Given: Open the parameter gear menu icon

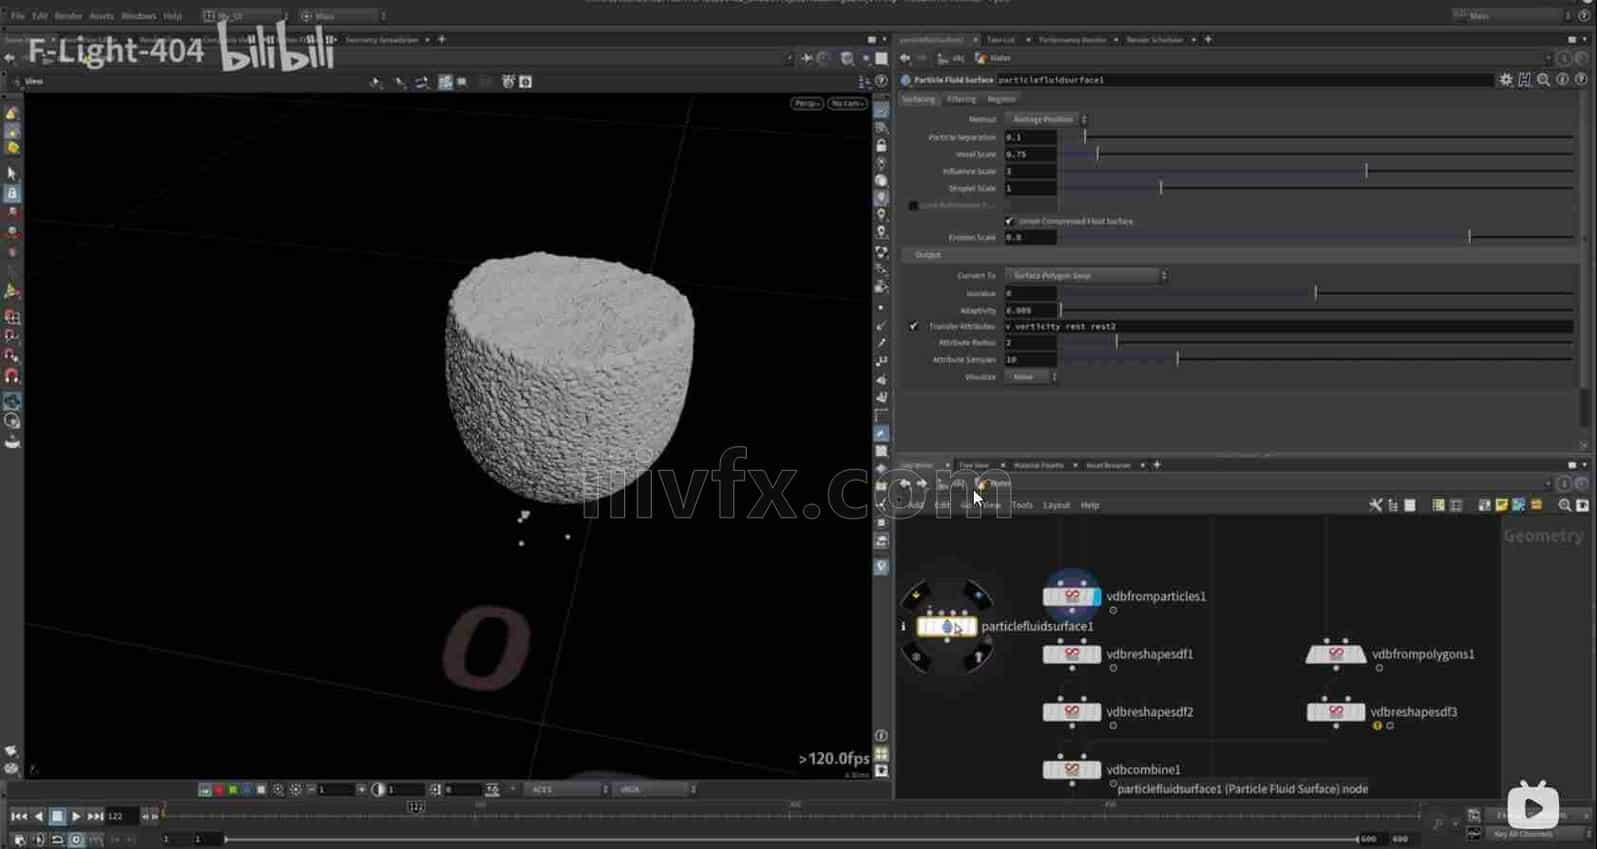Looking at the screenshot, I should (1506, 80).
